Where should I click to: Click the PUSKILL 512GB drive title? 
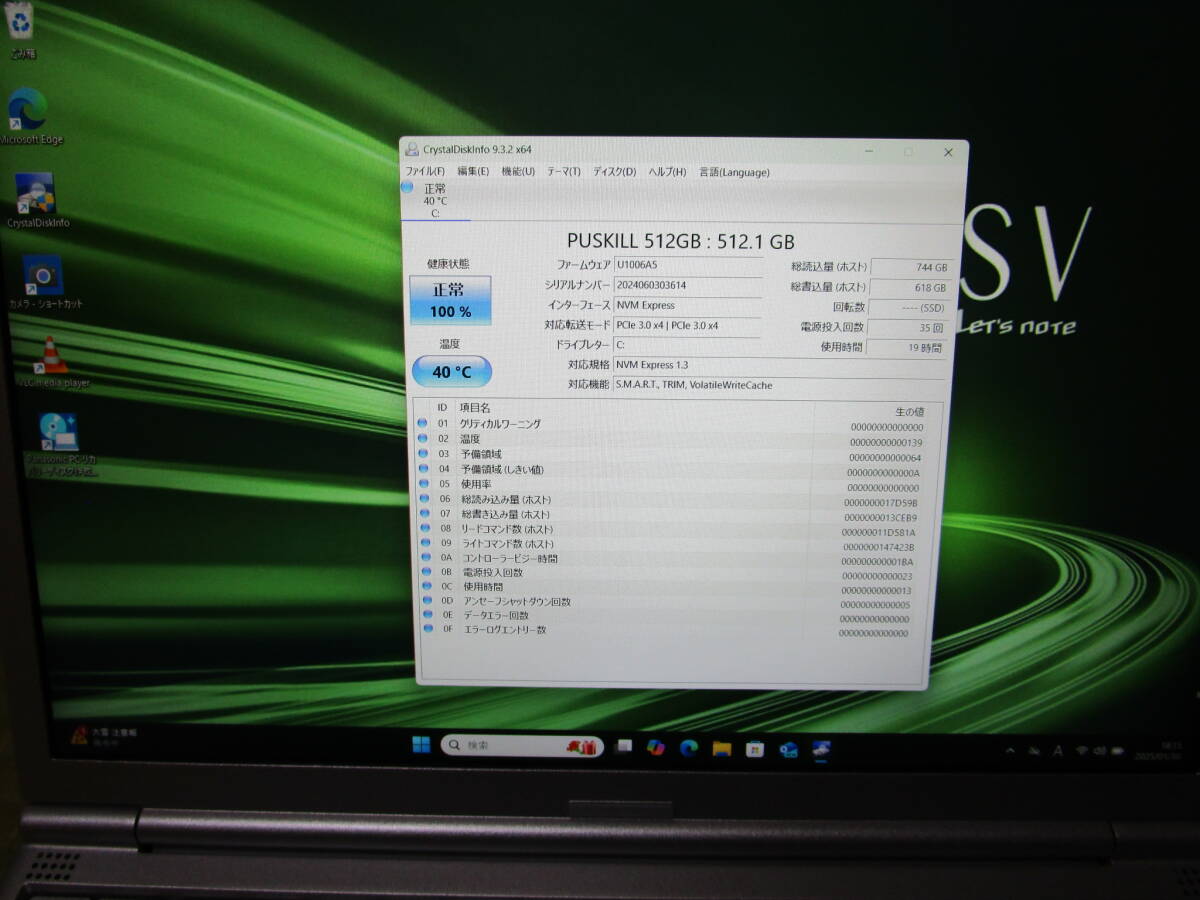pyautogui.click(x=681, y=240)
